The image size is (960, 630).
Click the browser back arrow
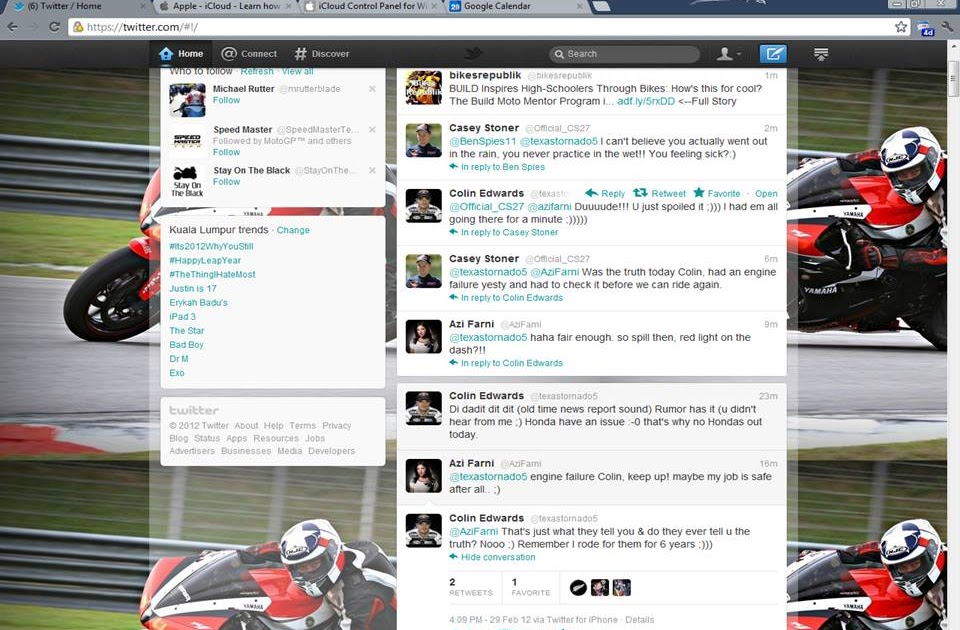coord(12,27)
